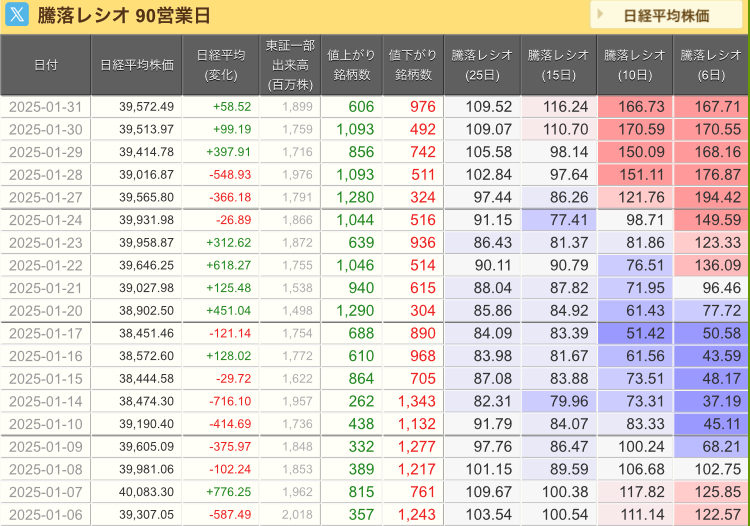Select date cell 2025-01-06
Viewport: 750px width, 526px height.
(x=45, y=515)
